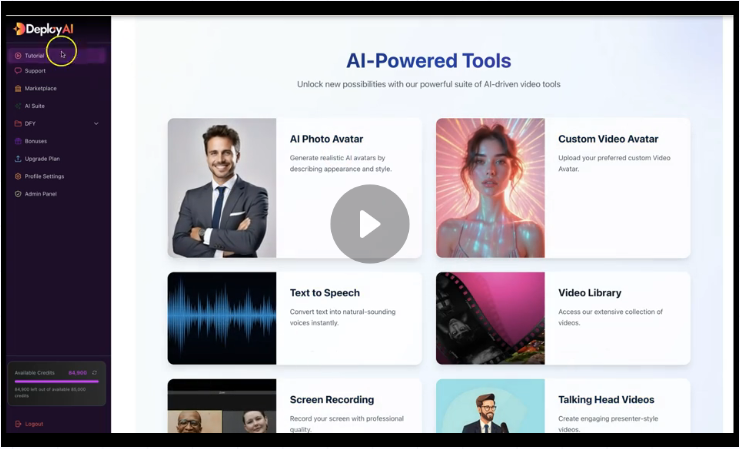Expand the DFY submenu chevron
The width and height of the screenshot is (740, 449).
point(96,123)
